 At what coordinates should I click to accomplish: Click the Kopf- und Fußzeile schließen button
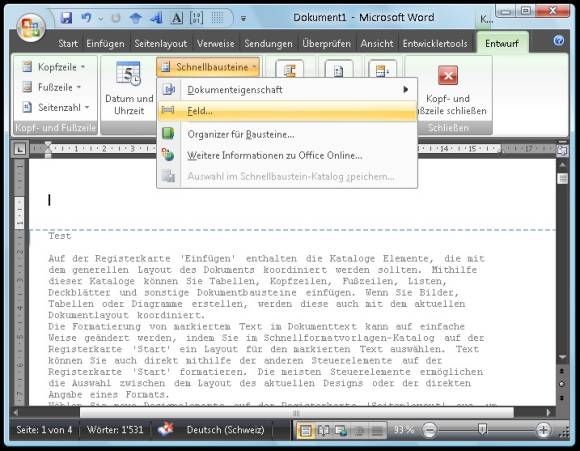click(448, 90)
